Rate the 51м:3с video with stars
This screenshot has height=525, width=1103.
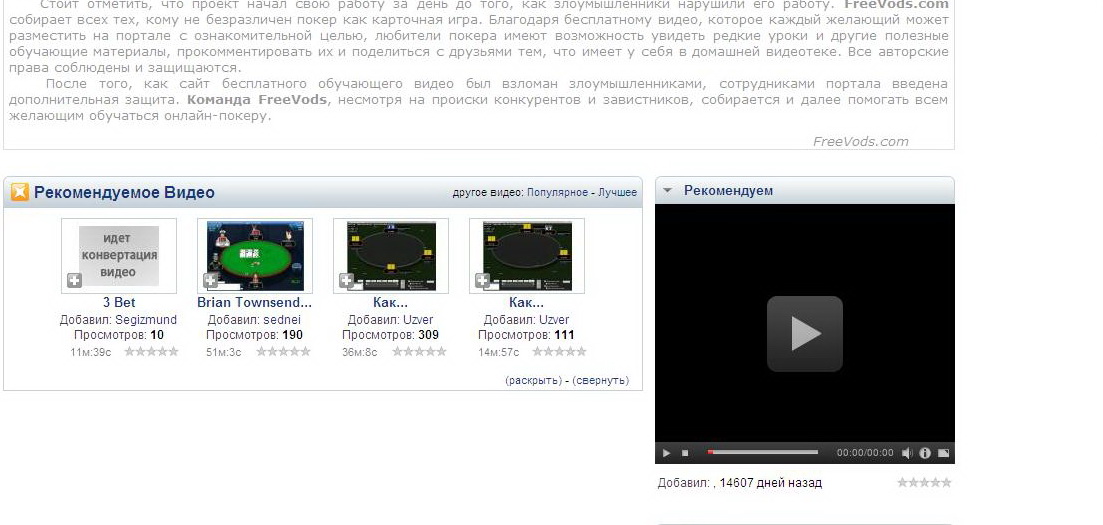tap(283, 351)
